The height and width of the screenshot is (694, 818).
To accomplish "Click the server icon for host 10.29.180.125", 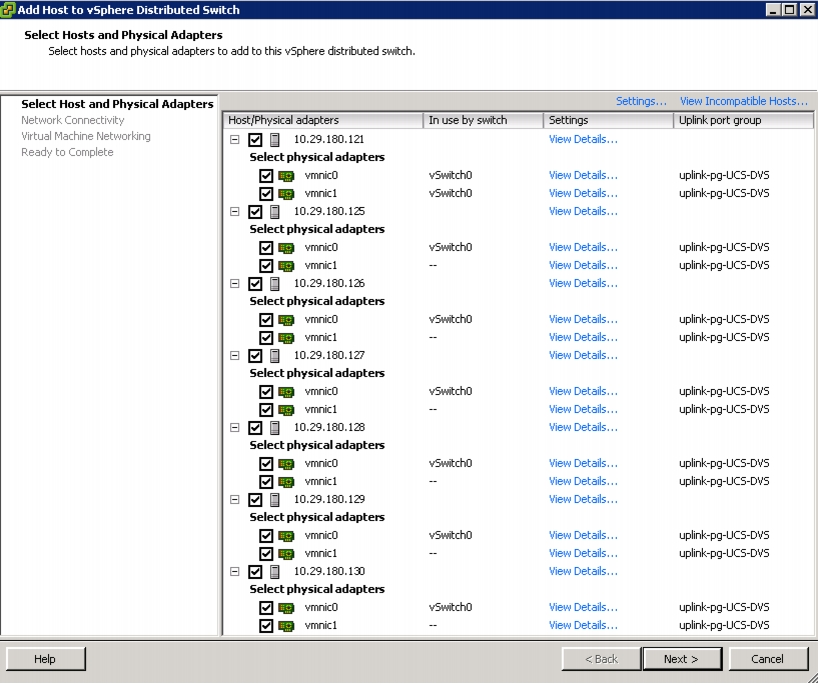I will [275, 212].
